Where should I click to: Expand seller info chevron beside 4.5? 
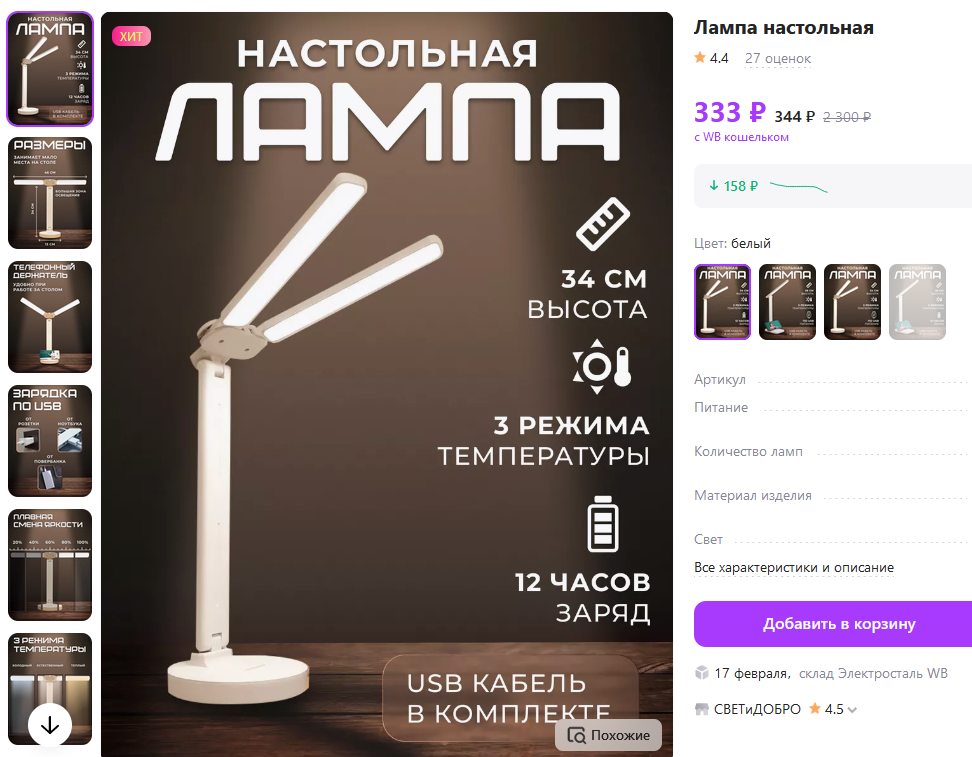852,711
